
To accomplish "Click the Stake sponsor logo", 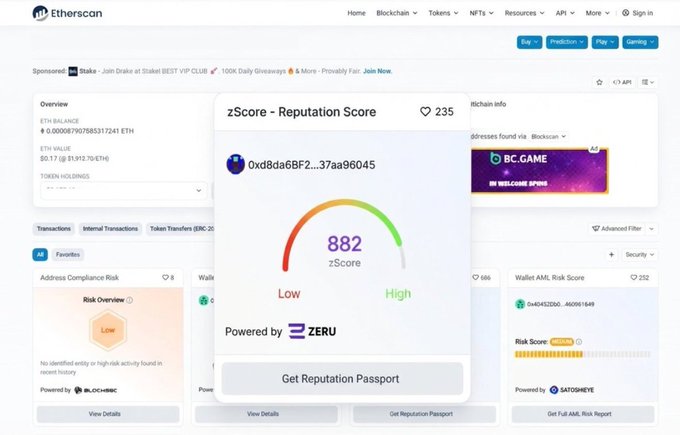I will point(73,71).
